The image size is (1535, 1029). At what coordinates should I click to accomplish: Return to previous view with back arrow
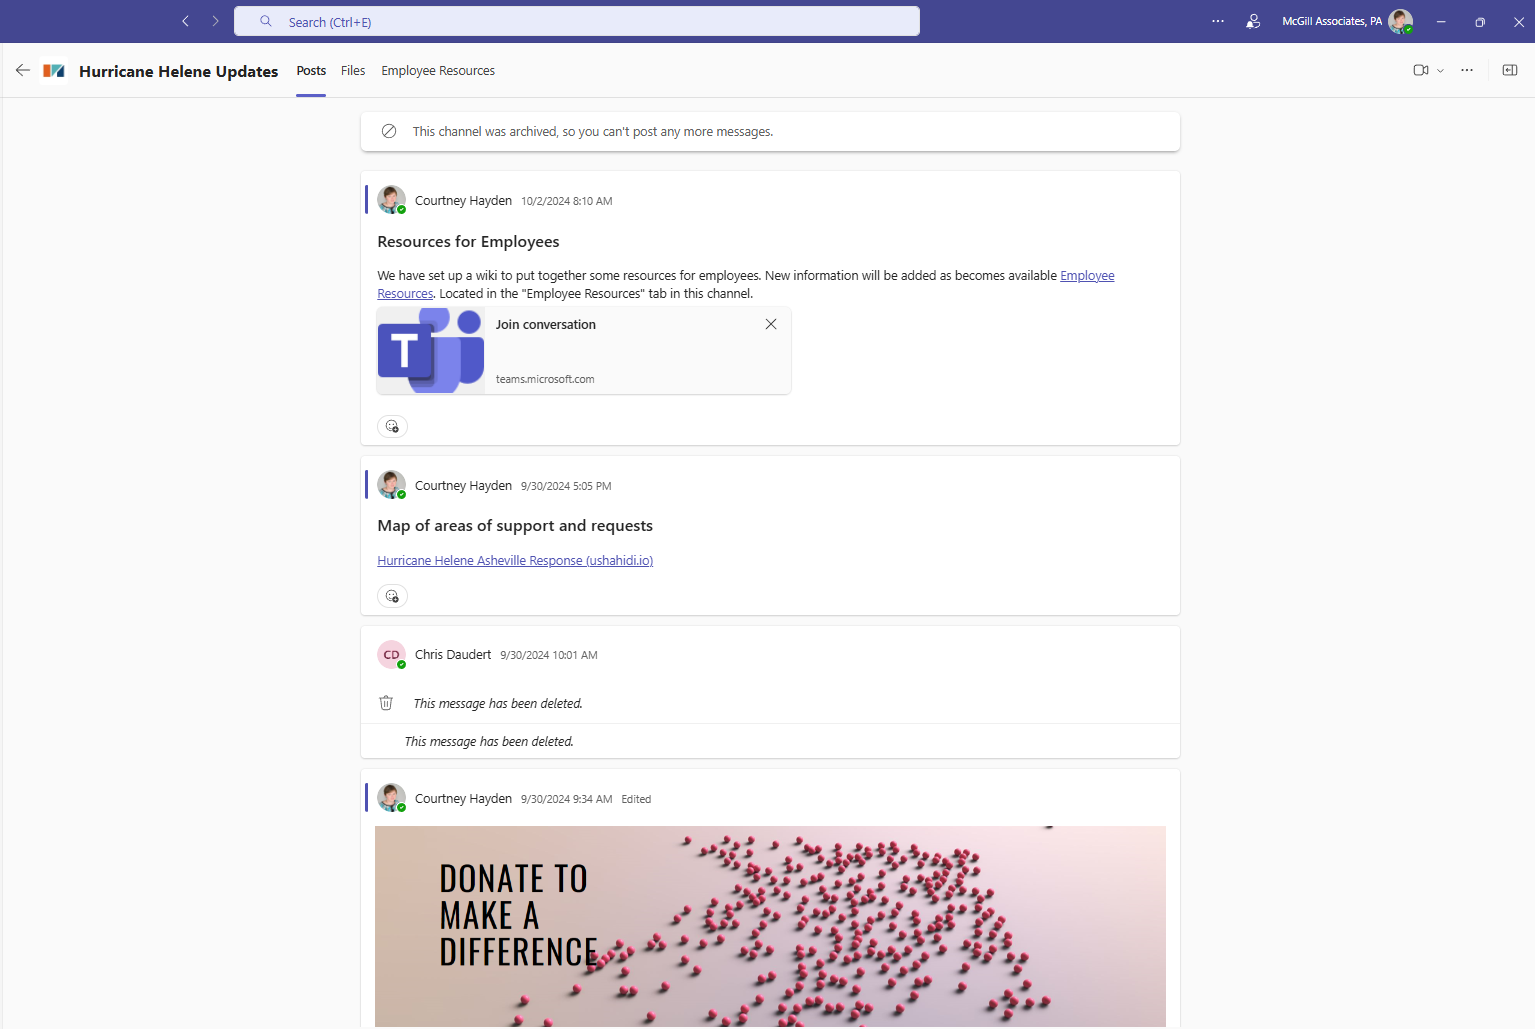point(23,70)
